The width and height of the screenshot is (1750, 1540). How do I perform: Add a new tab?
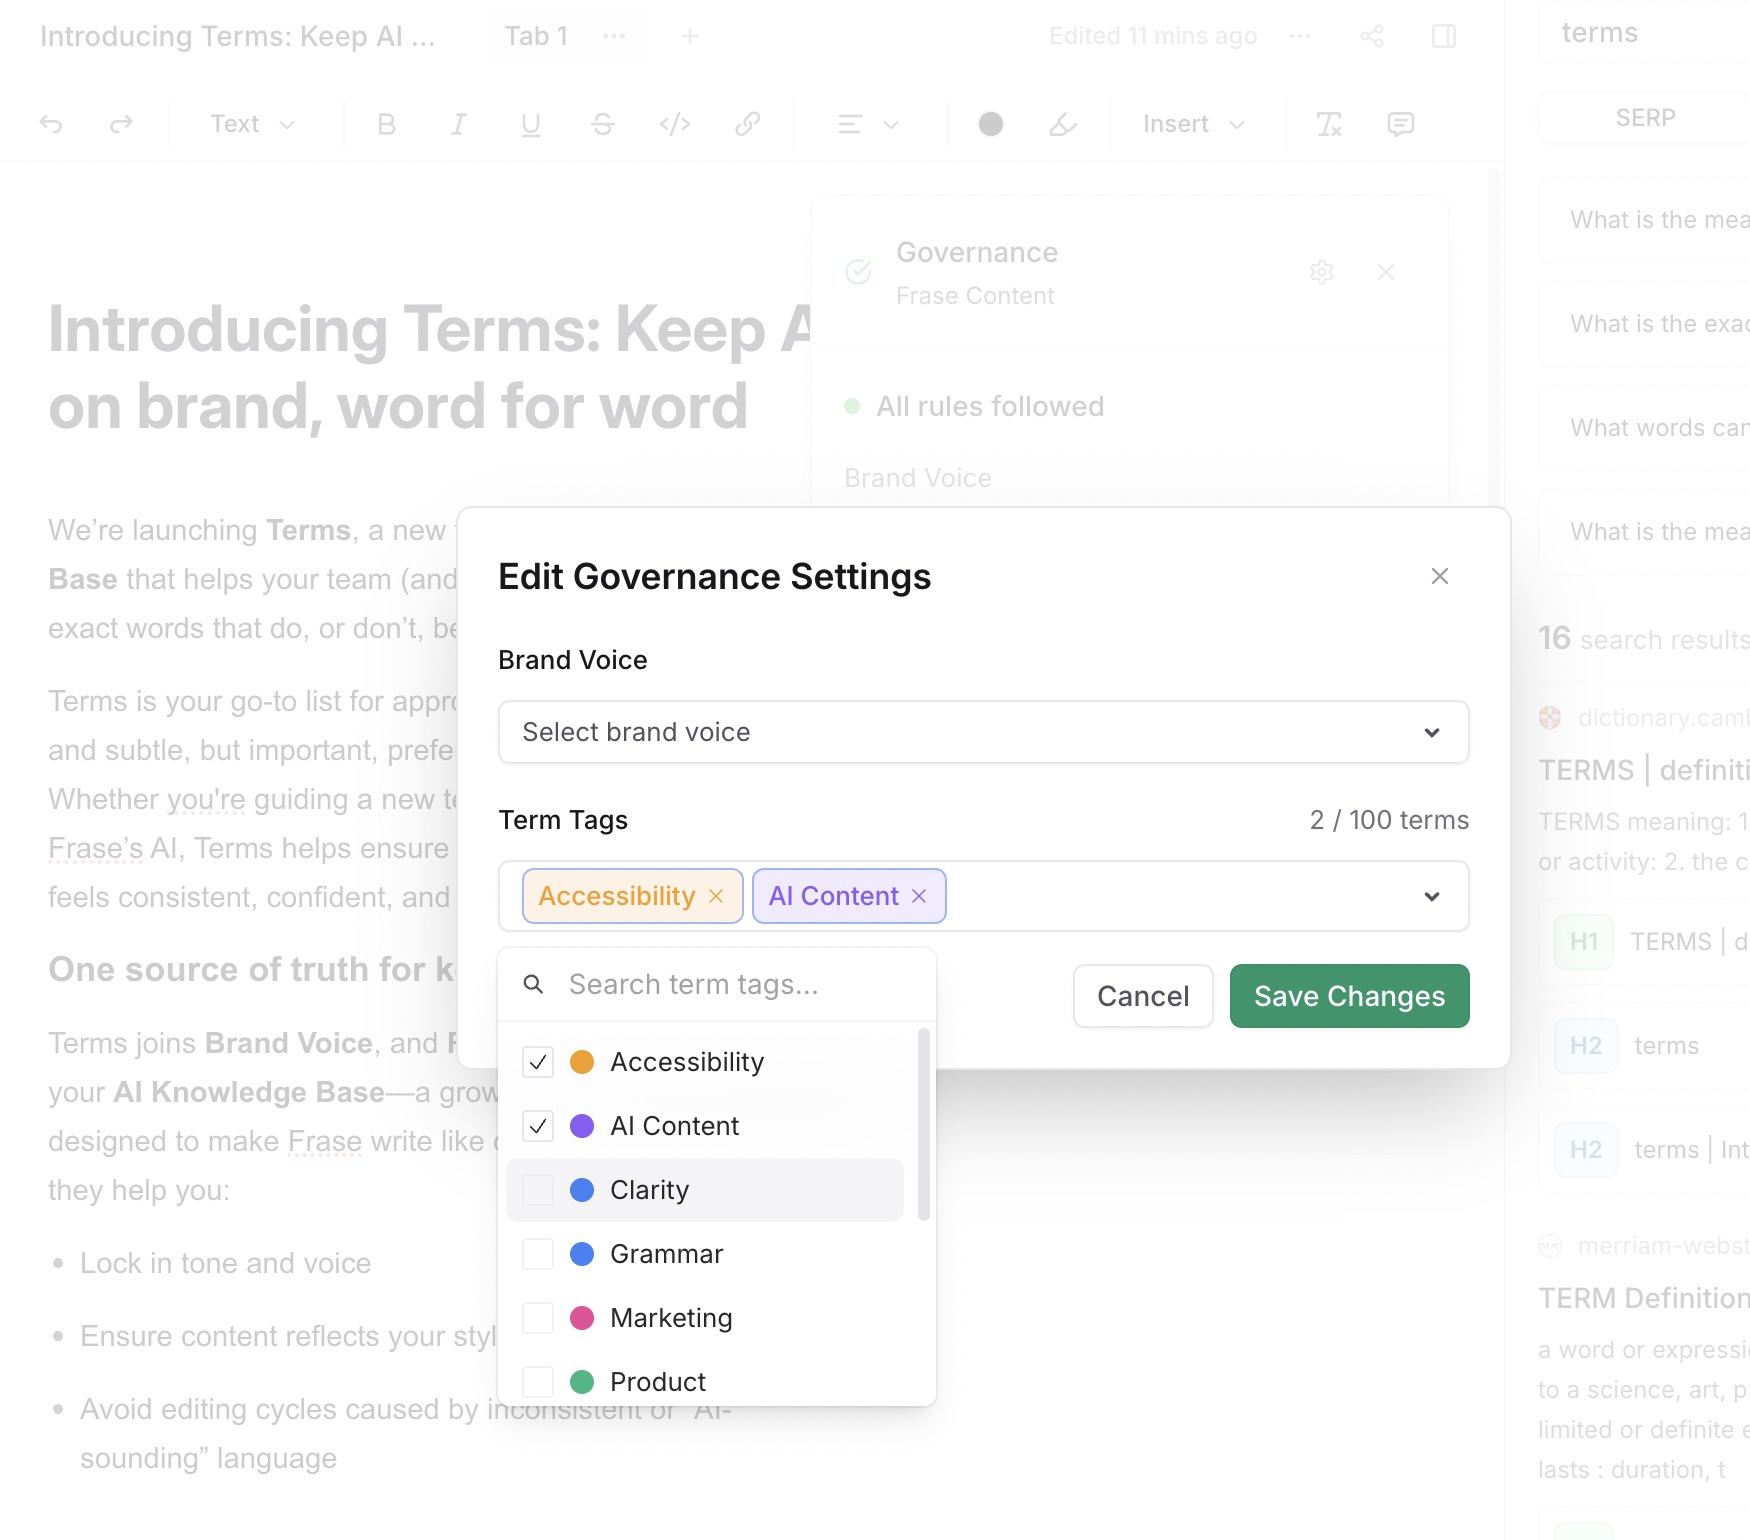(x=689, y=36)
